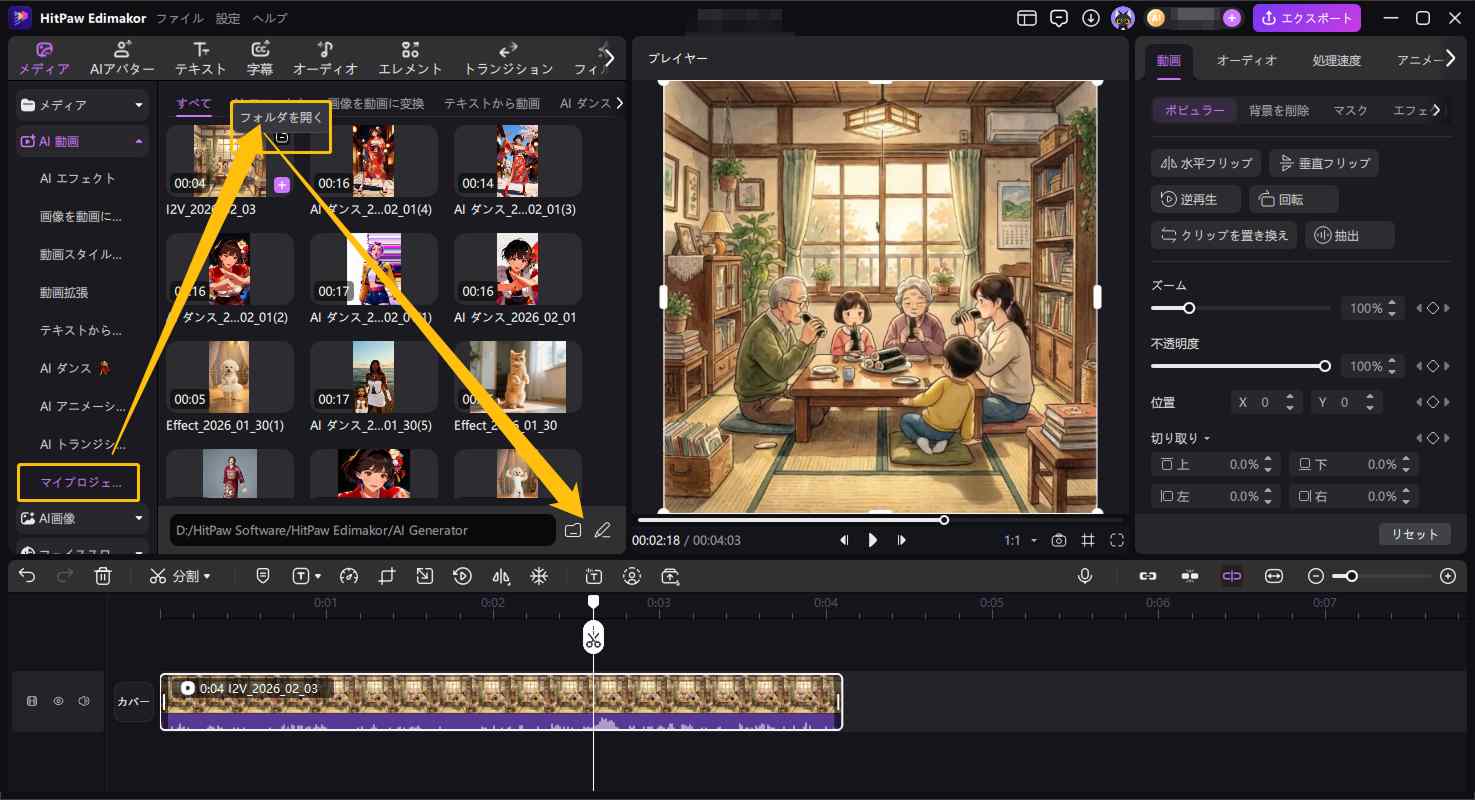The image size is (1475, 800).
Task: Open the トランジション panel in the top toolbar
Action: (507, 58)
